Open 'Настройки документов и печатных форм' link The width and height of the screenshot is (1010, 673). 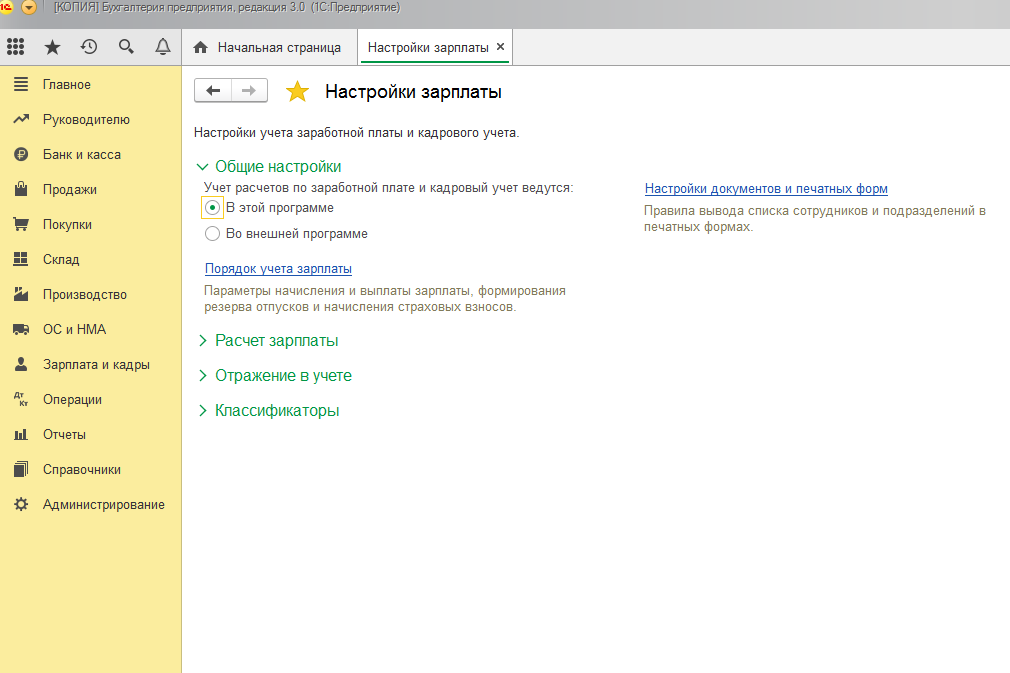click(766, 189)
